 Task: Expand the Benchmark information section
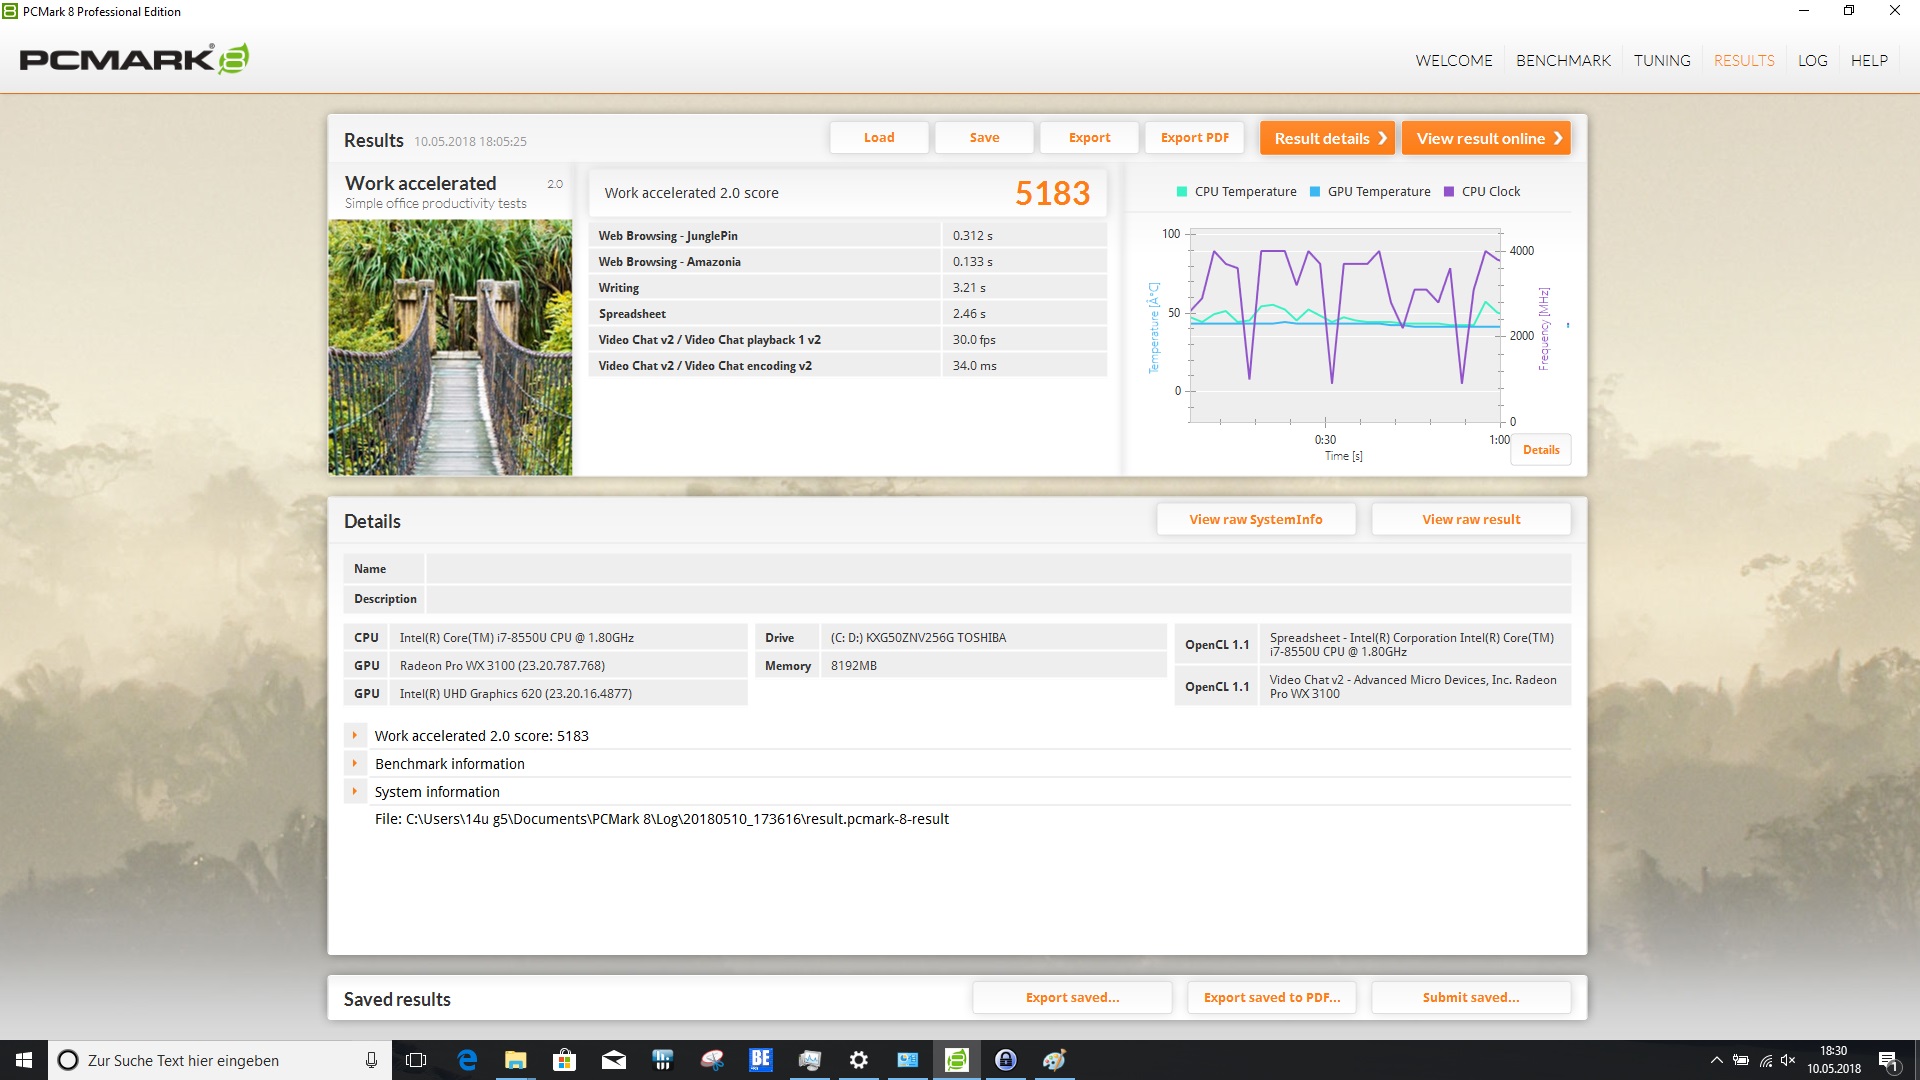point(354,764)
